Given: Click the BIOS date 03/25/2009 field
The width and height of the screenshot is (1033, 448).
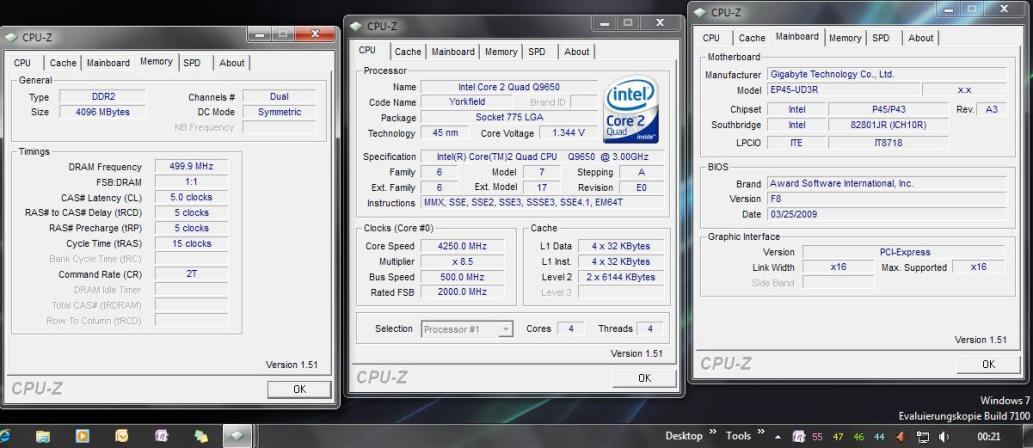Looking at the screenshot, I should point(887,214).
